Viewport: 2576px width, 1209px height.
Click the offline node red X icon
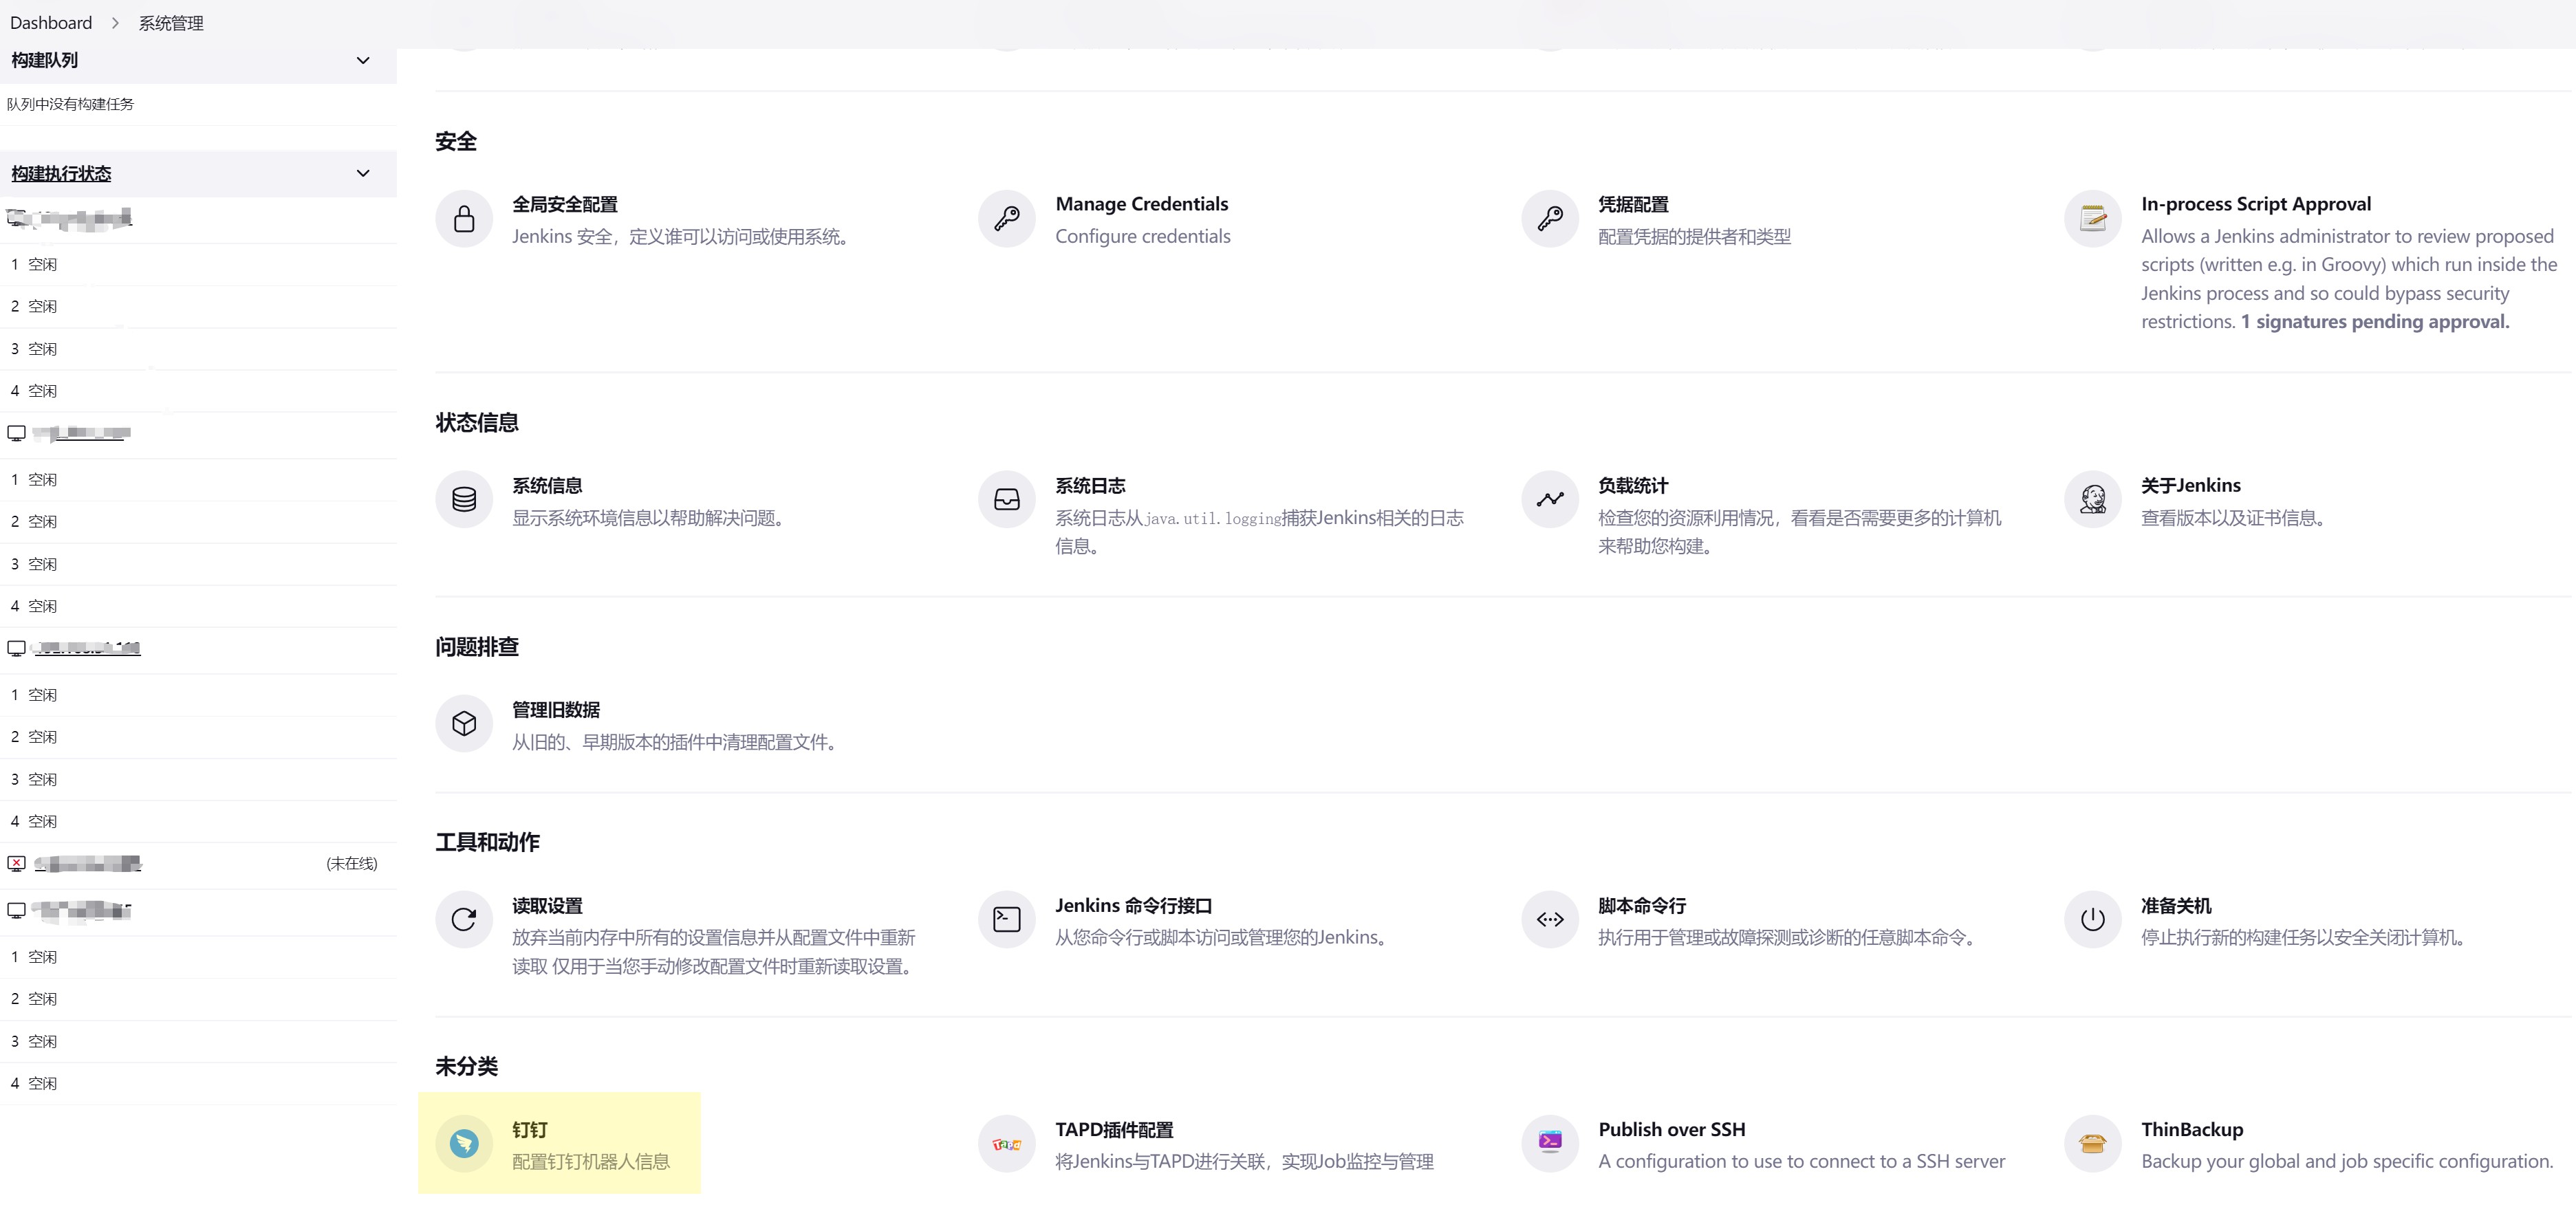[x=17, y=863]
